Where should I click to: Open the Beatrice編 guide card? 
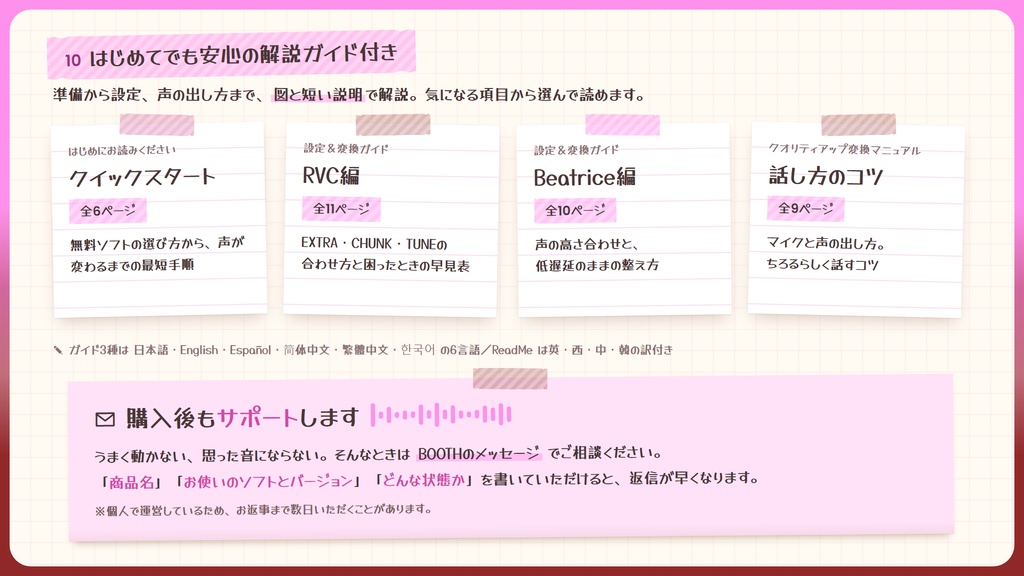(x=624, y=219)
